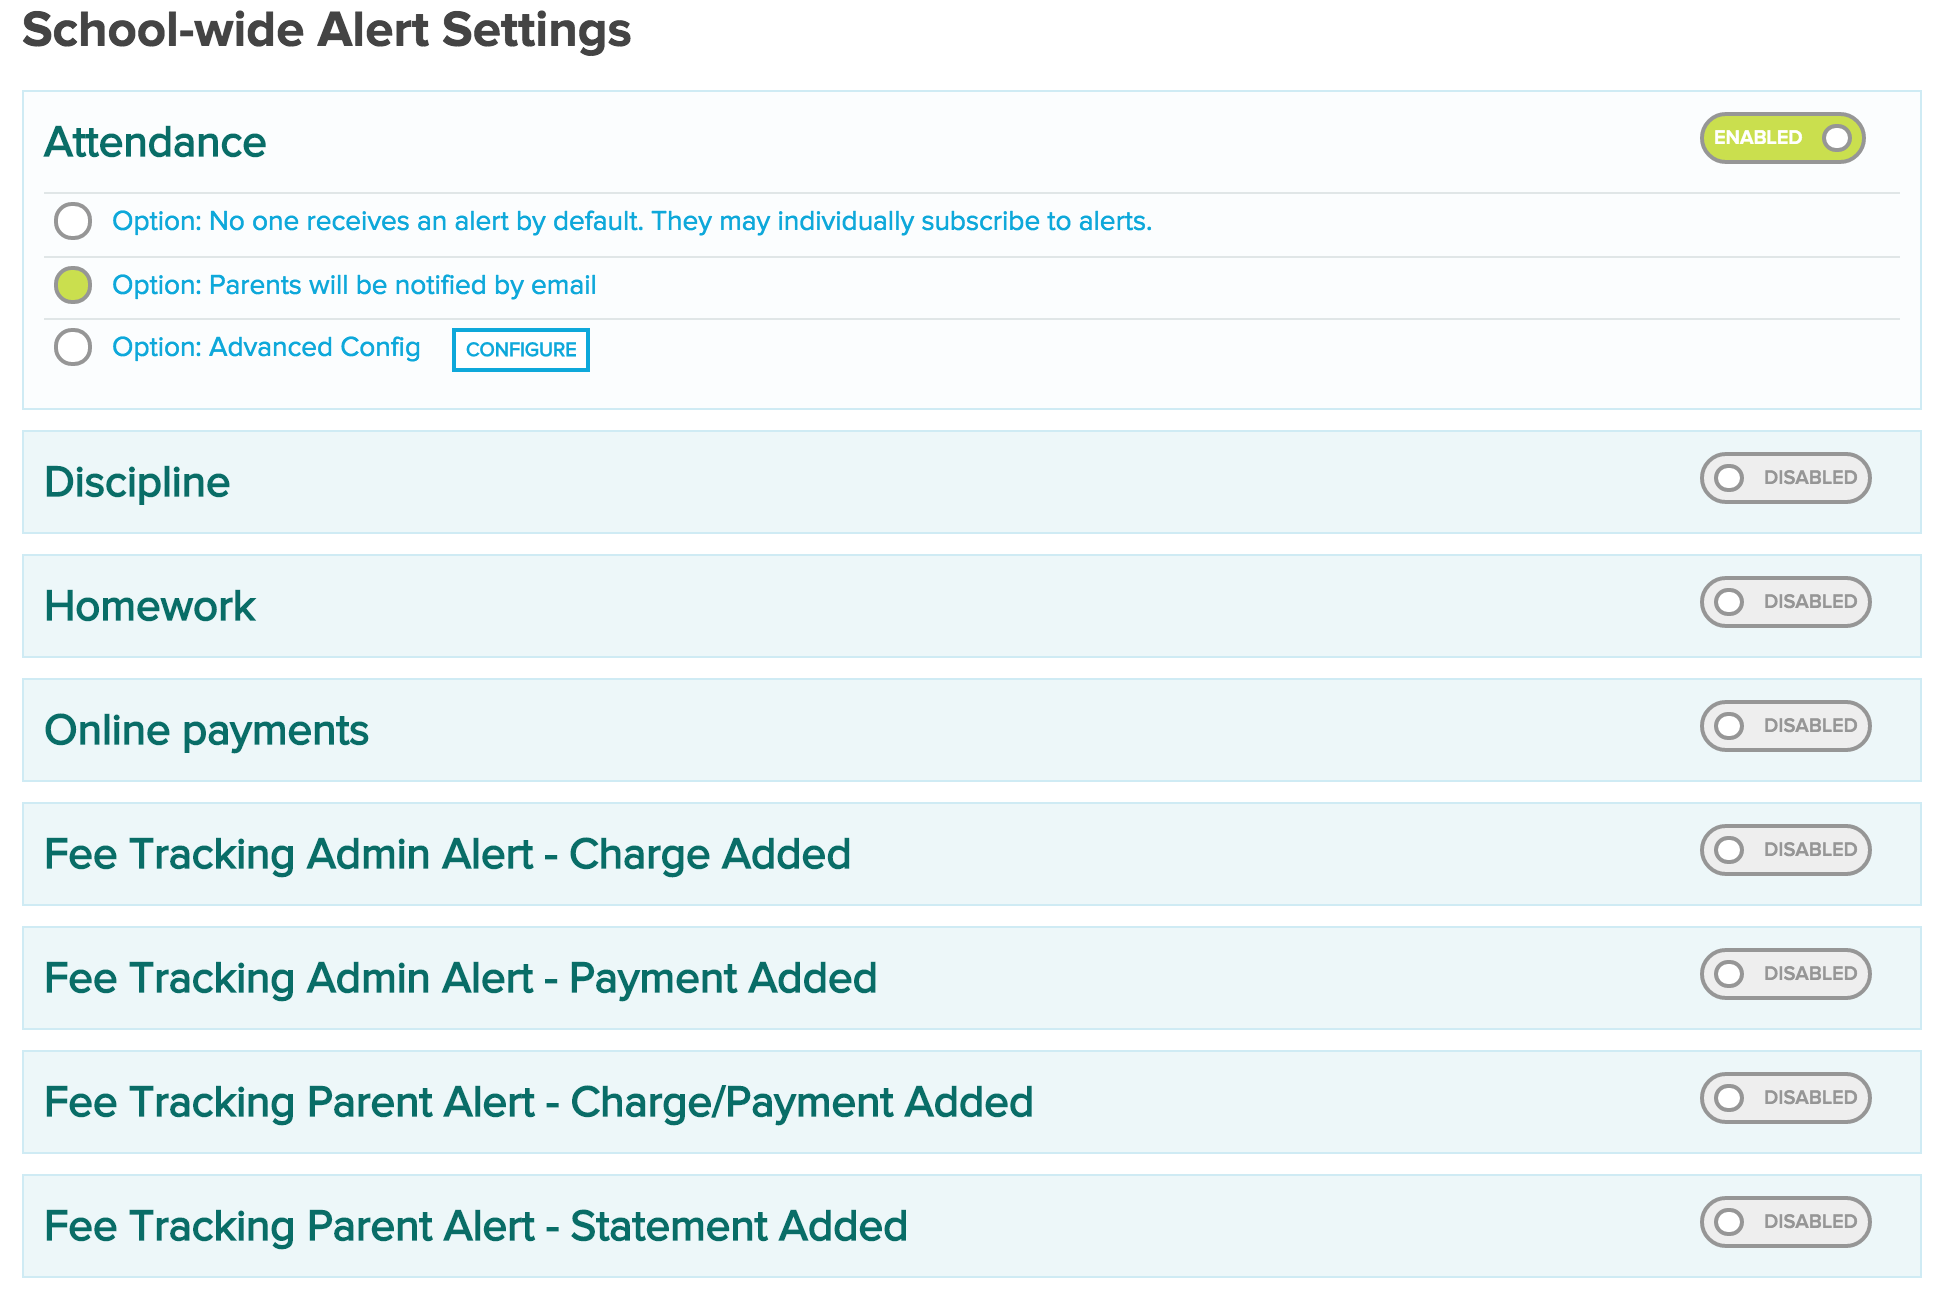
Task: Click the 'Option: Advanced Config' label text
Action: (x=266, y=347)
